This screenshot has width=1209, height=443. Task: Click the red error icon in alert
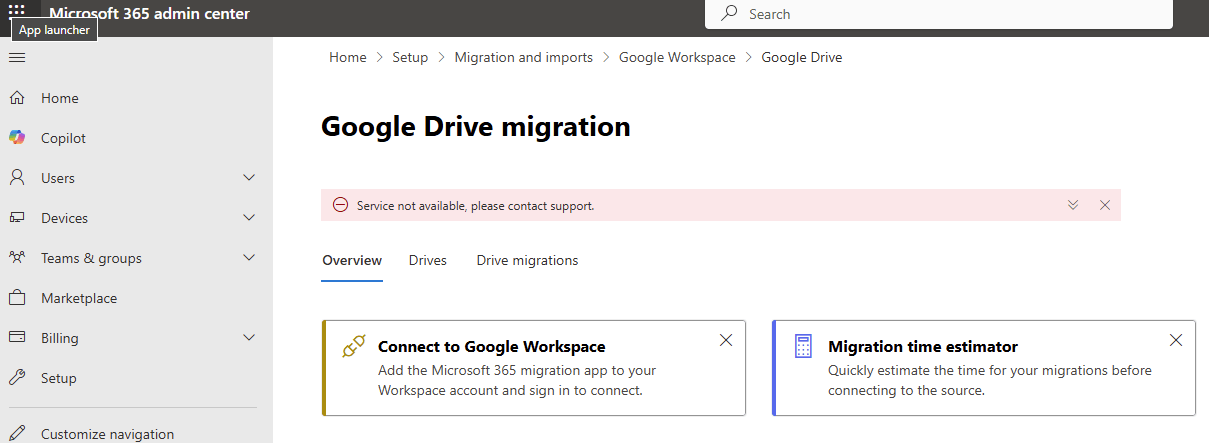(340, 205)
